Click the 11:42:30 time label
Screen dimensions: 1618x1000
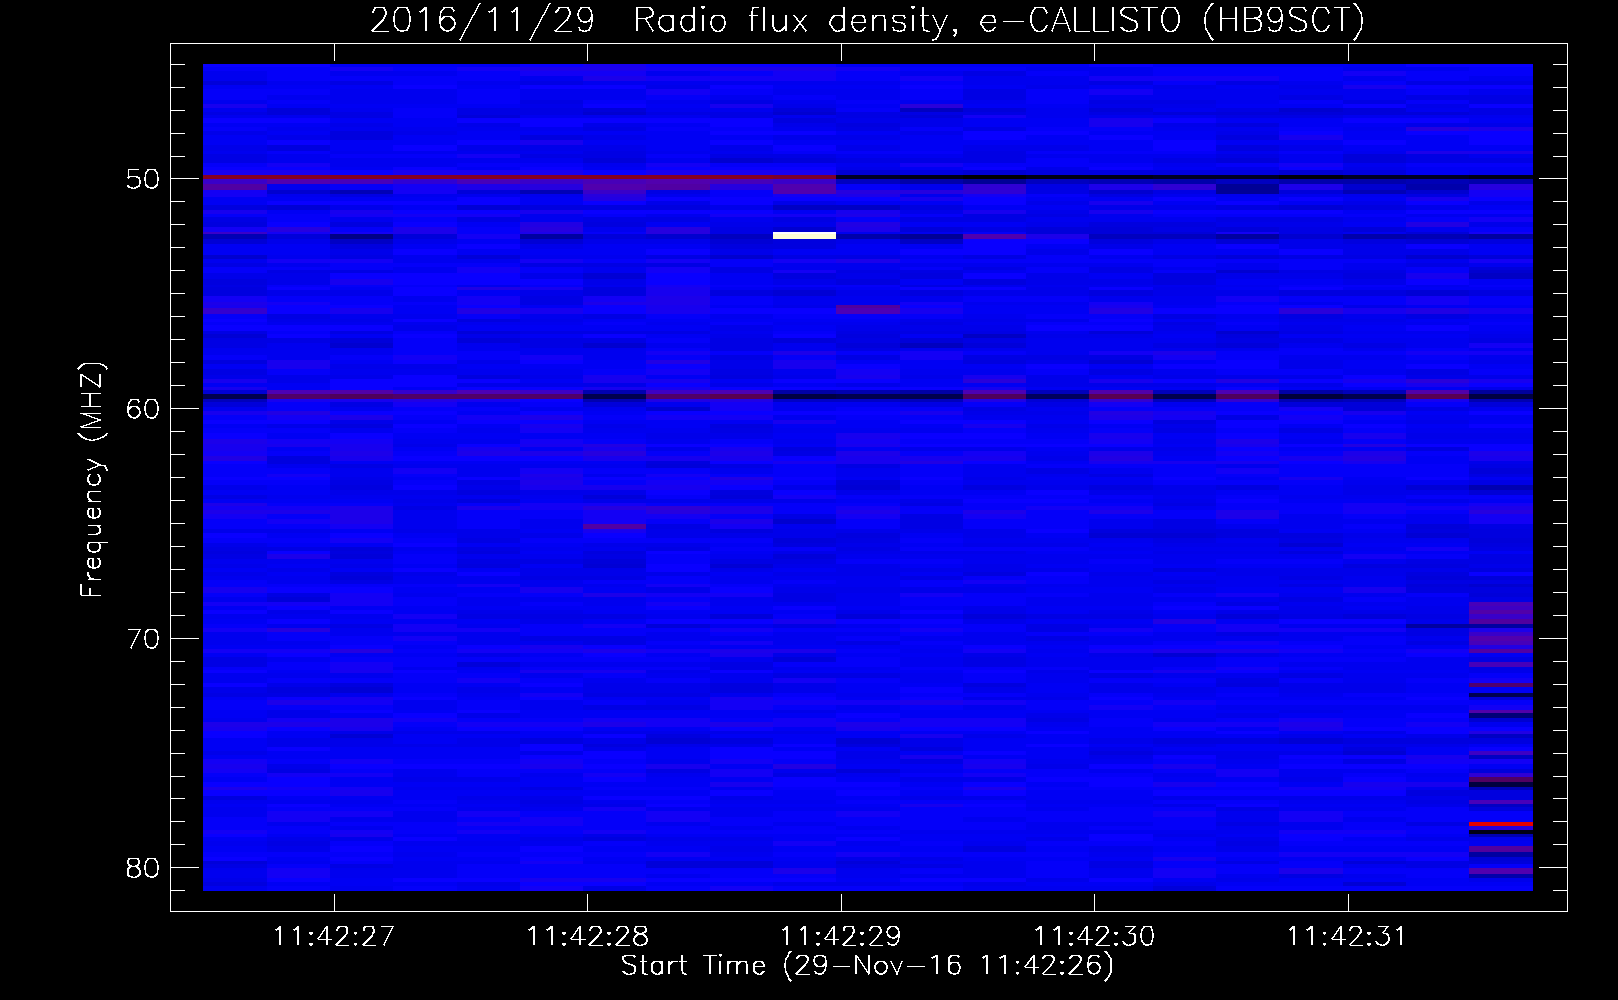point(1093,937)
